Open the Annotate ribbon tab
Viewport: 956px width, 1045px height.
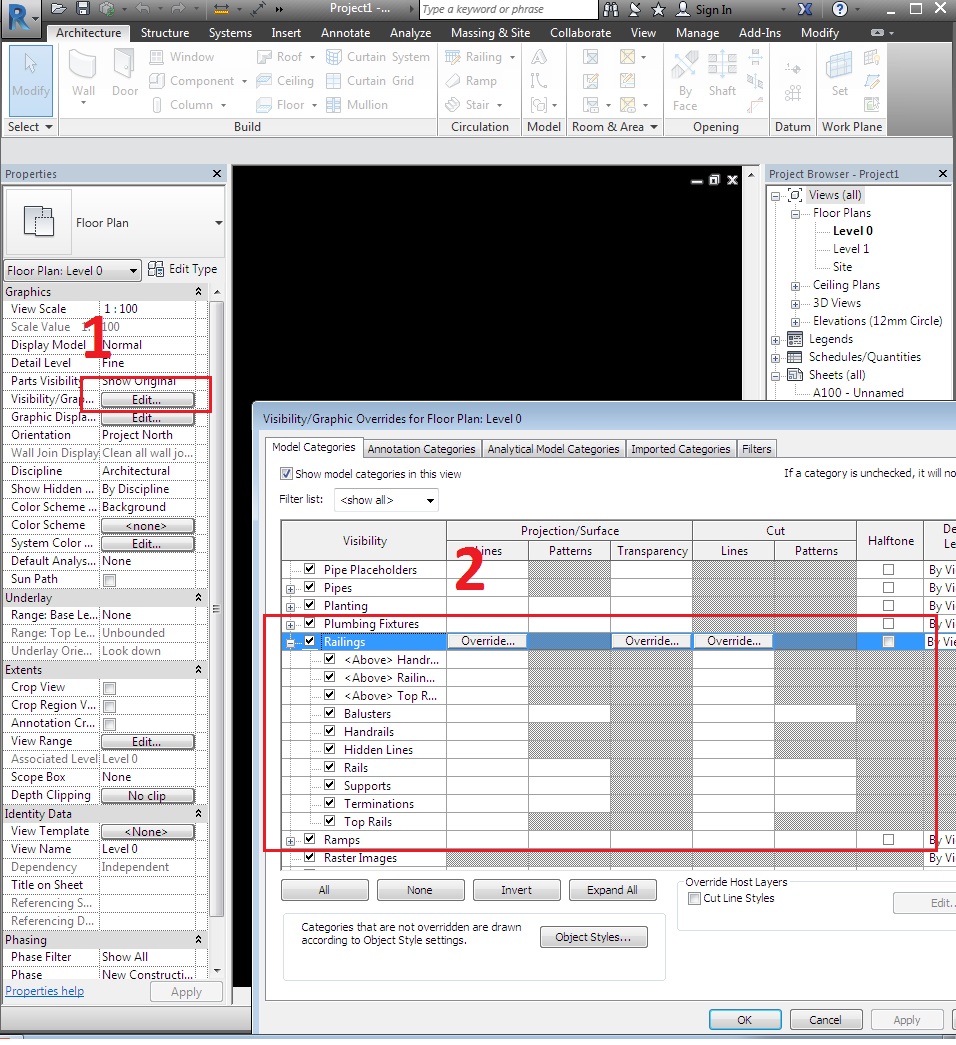tap(345, 33)
